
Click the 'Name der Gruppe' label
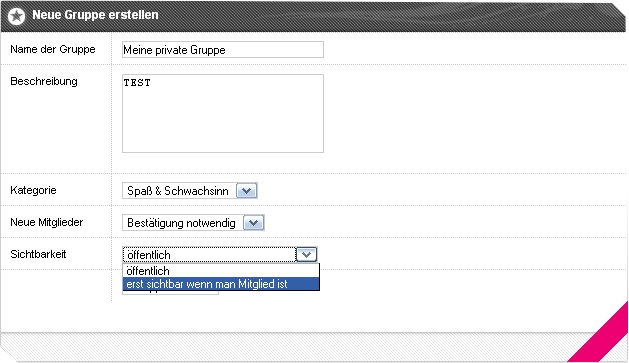[53, 49]
